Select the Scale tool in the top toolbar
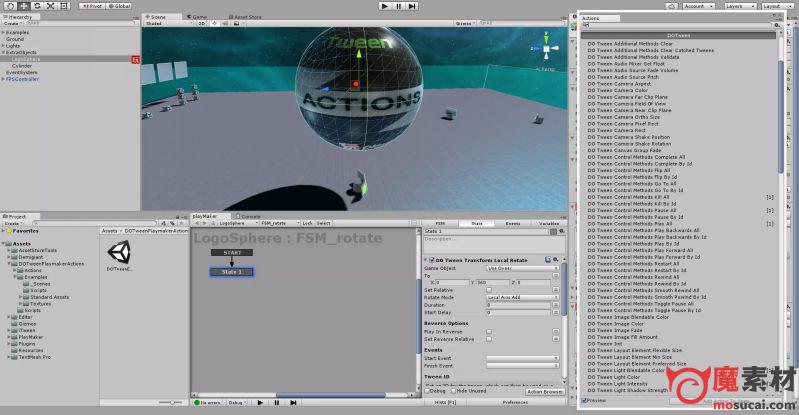The image size is (799, 415). (x=50, y=6)
